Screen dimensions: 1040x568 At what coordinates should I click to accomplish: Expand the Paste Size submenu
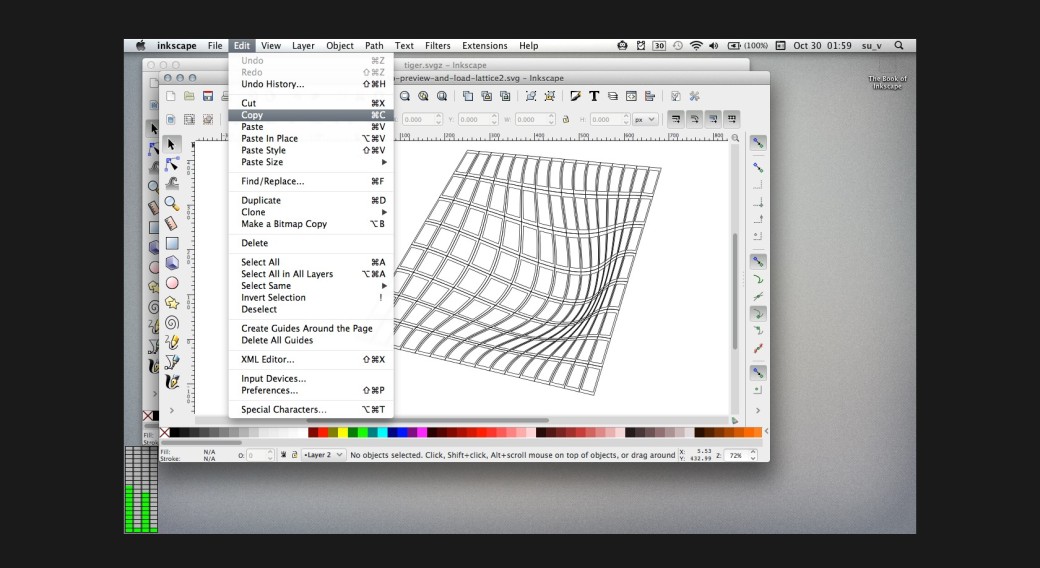click(x=310, y=162)
